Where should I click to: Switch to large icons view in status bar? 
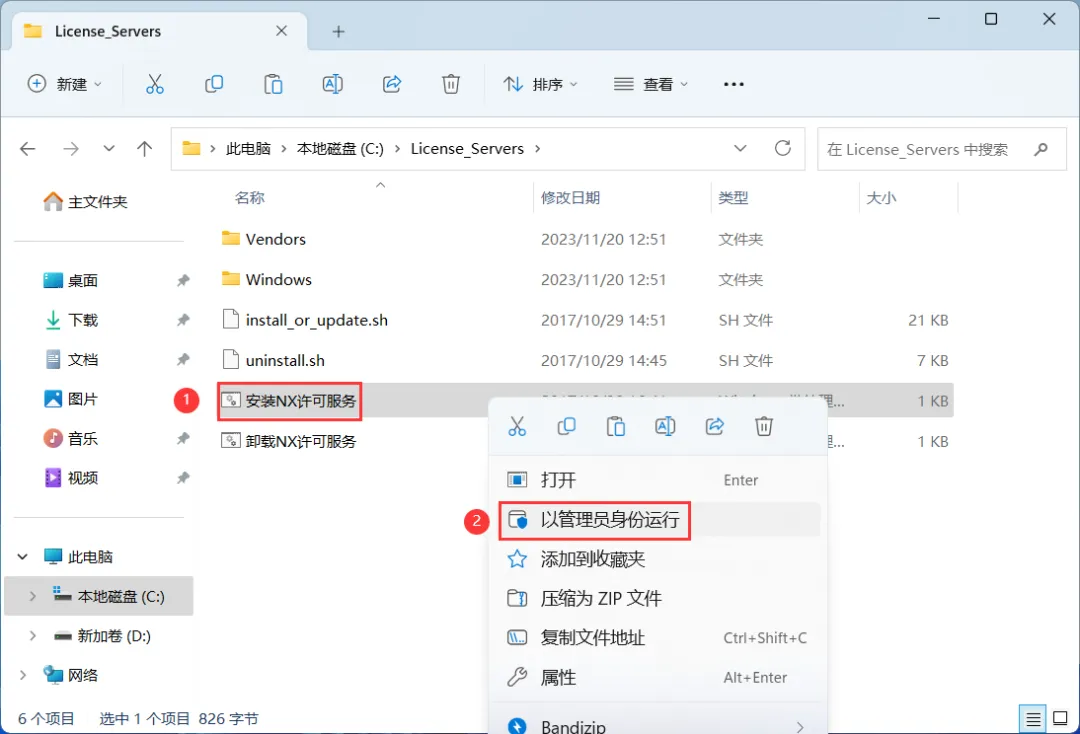(x=1061, y=719)
